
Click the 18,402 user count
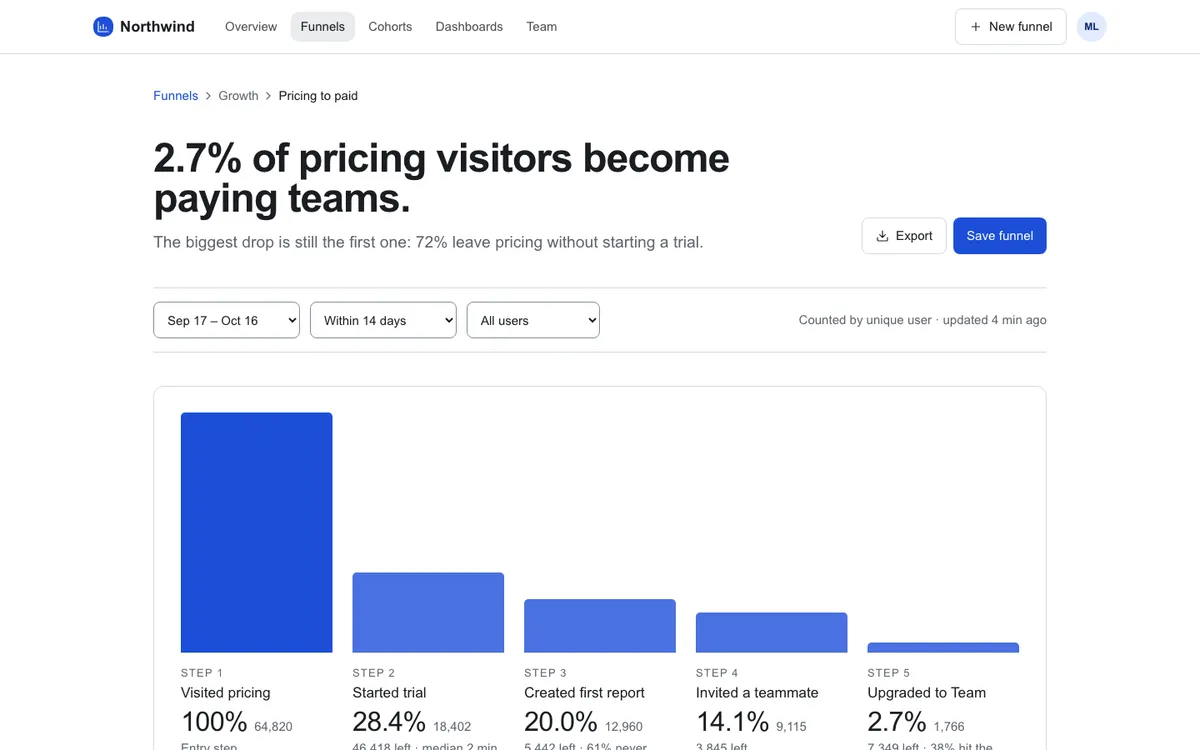click(452, 727)
